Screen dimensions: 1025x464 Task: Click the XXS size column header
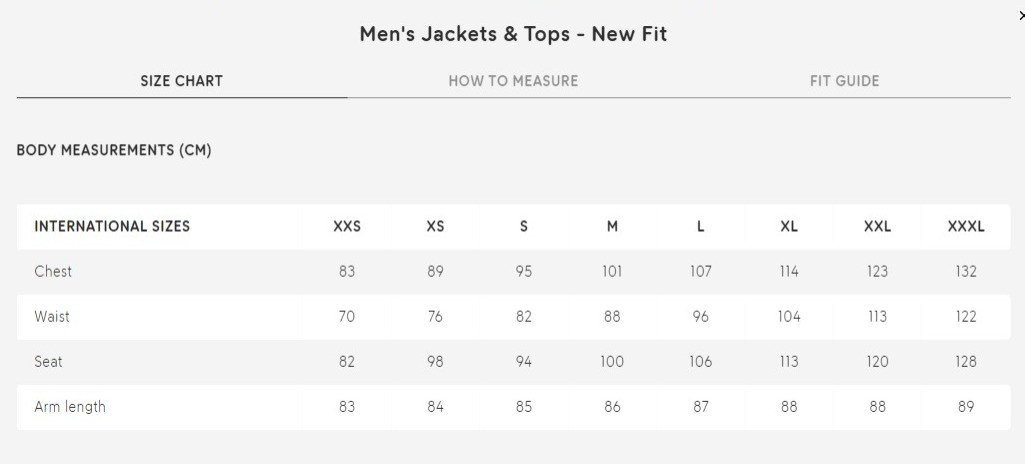pos(347,227)
